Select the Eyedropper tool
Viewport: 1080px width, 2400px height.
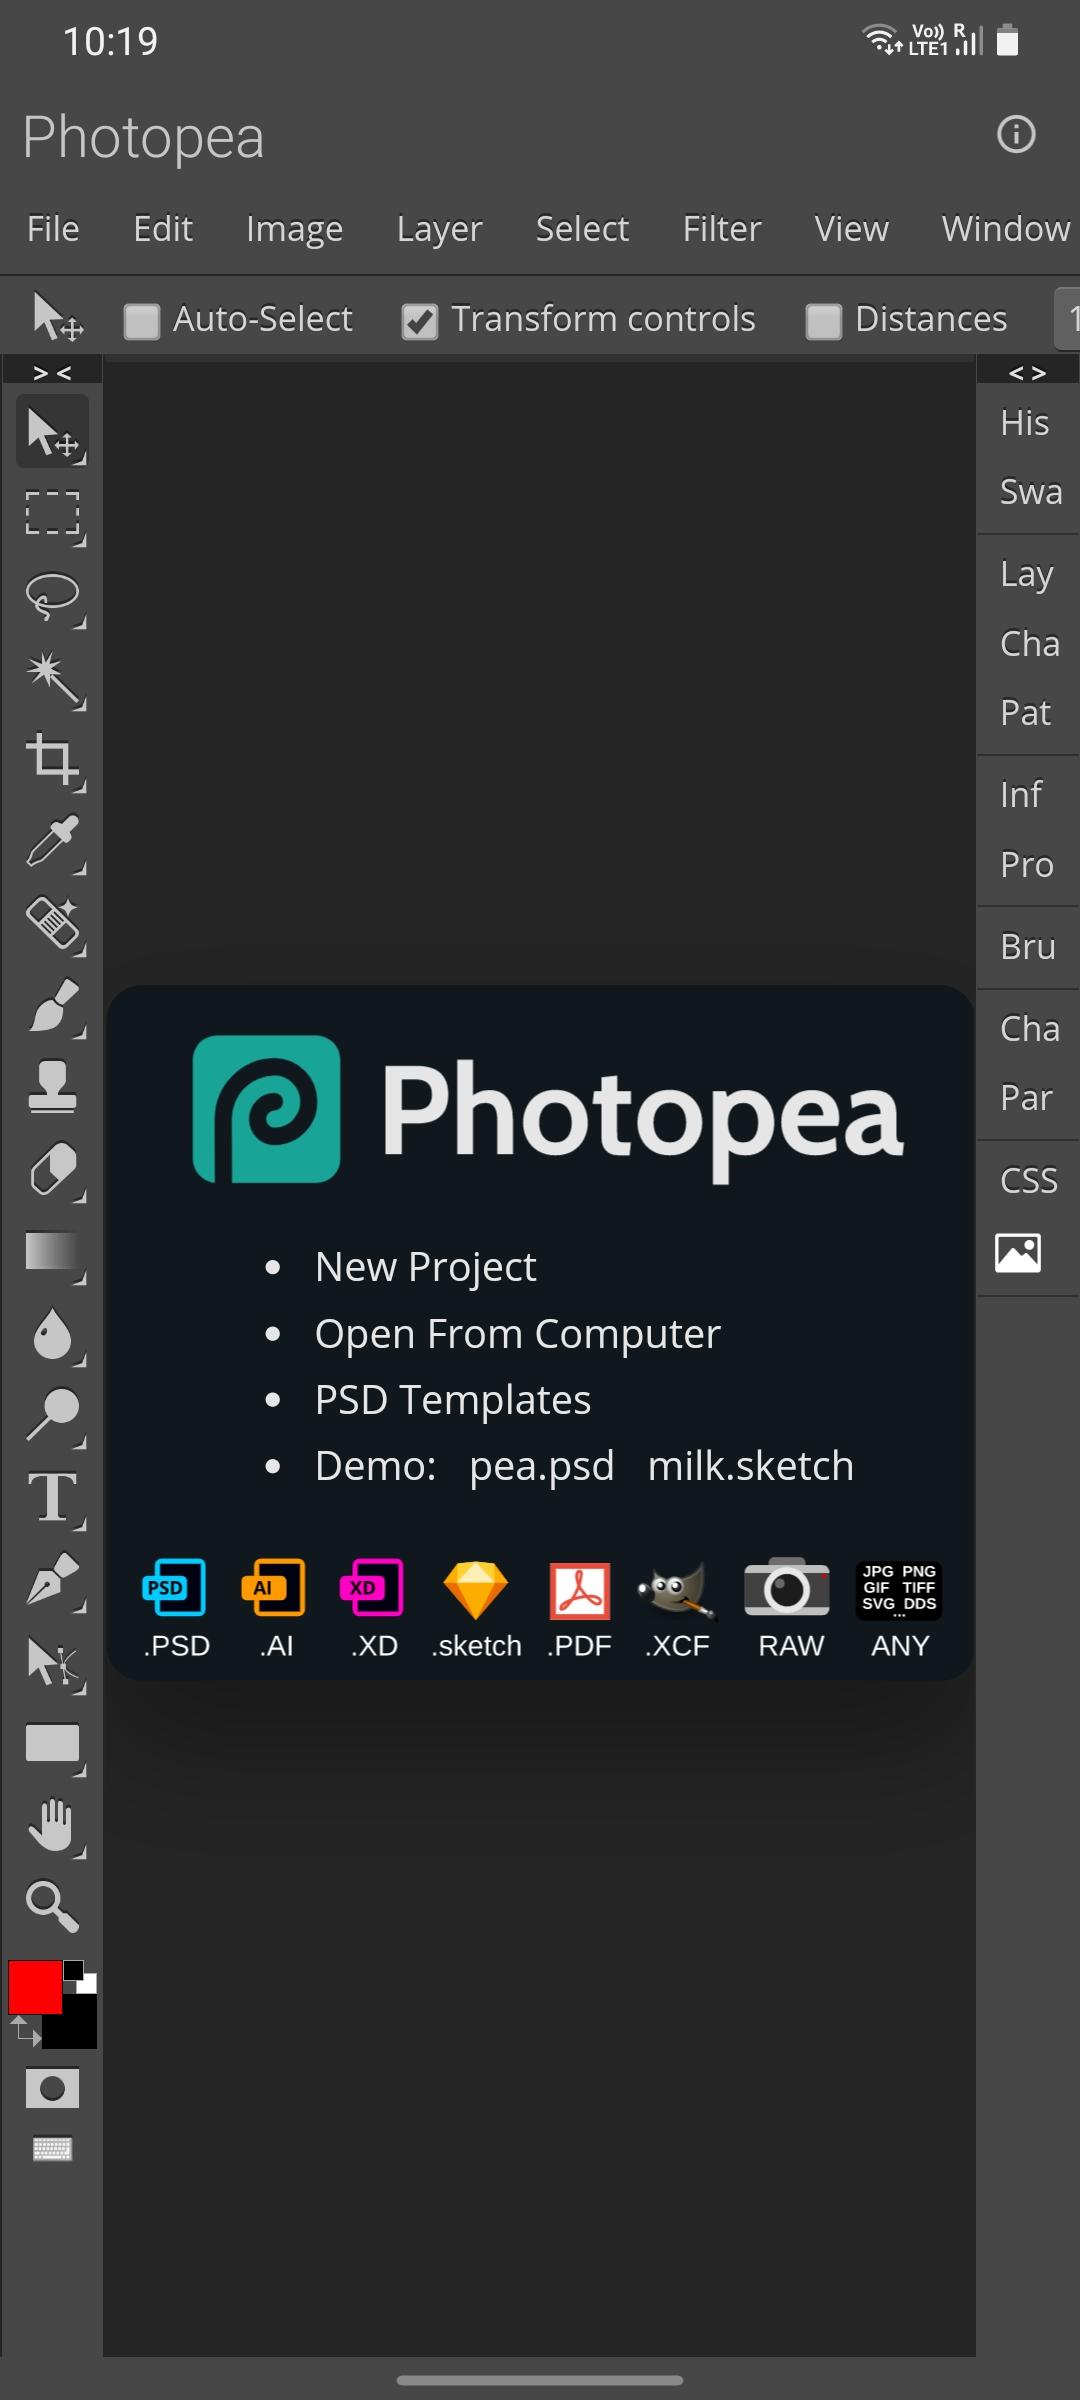[52, 842]
